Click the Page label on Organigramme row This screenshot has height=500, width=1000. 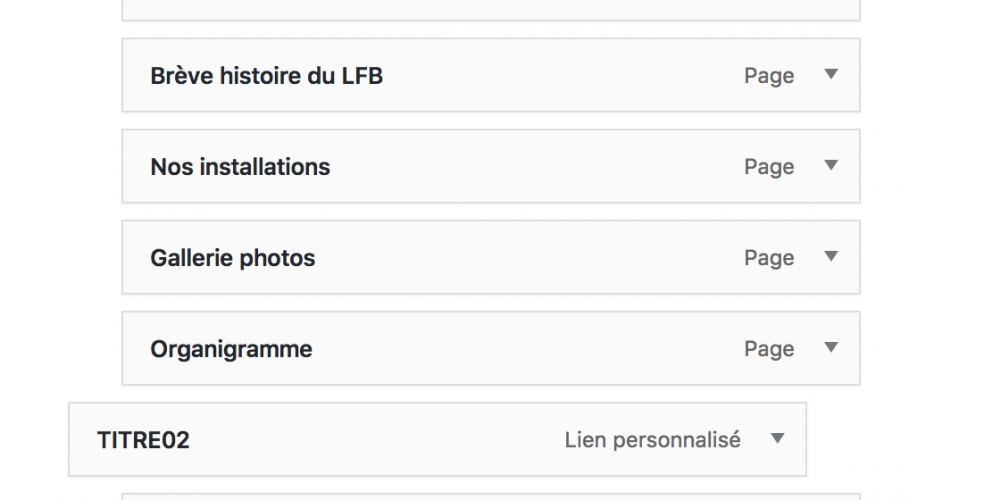pos(769,349)
